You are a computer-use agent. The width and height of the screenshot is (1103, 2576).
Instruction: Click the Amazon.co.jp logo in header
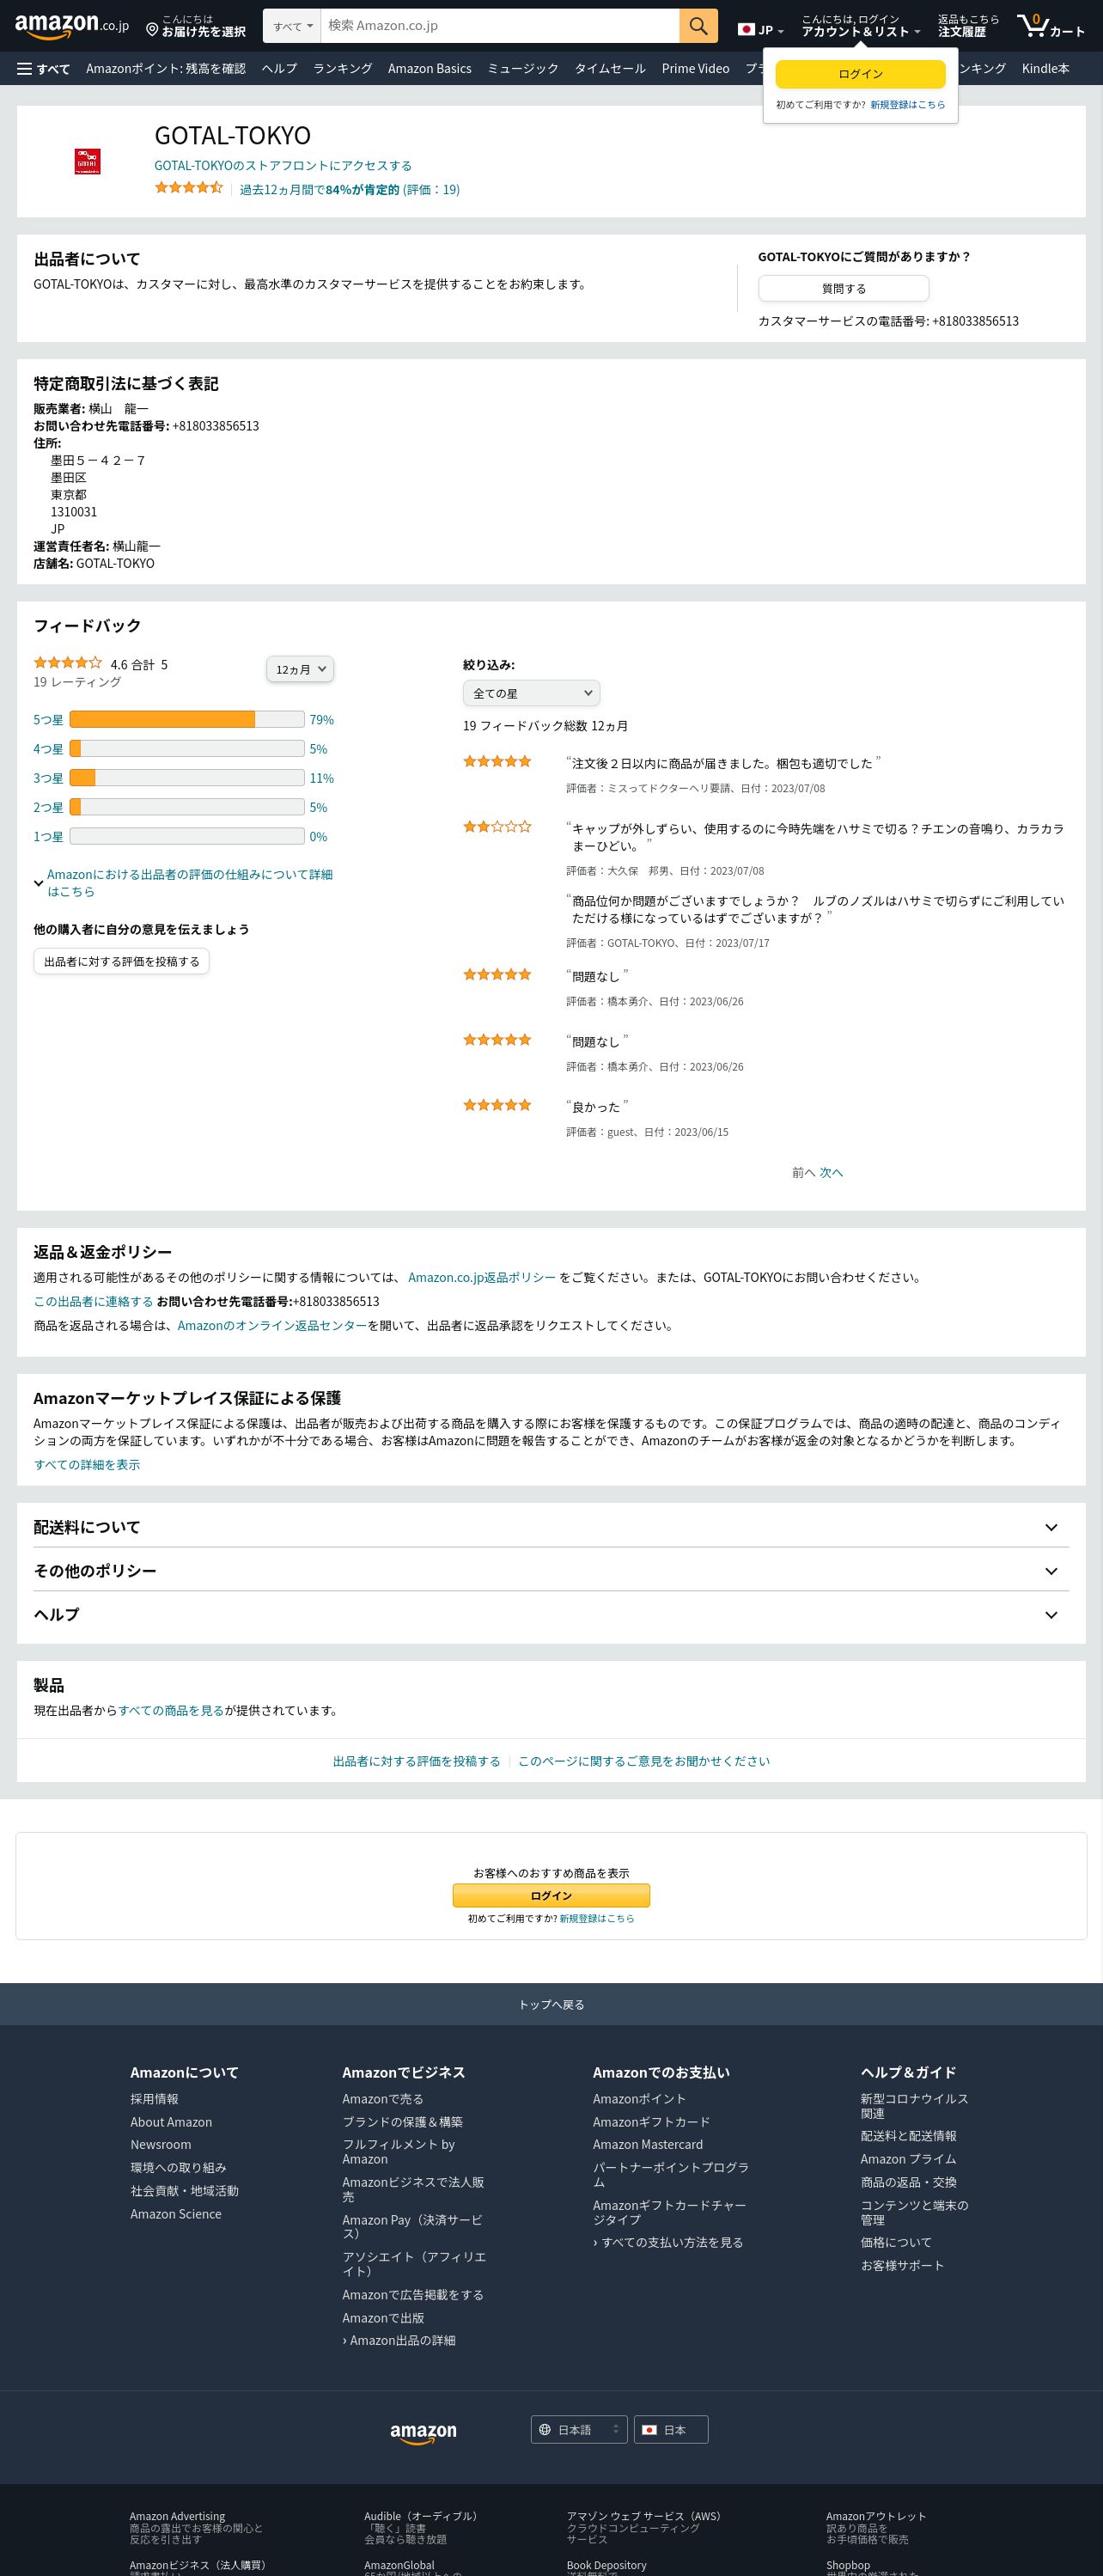point(71,26)
